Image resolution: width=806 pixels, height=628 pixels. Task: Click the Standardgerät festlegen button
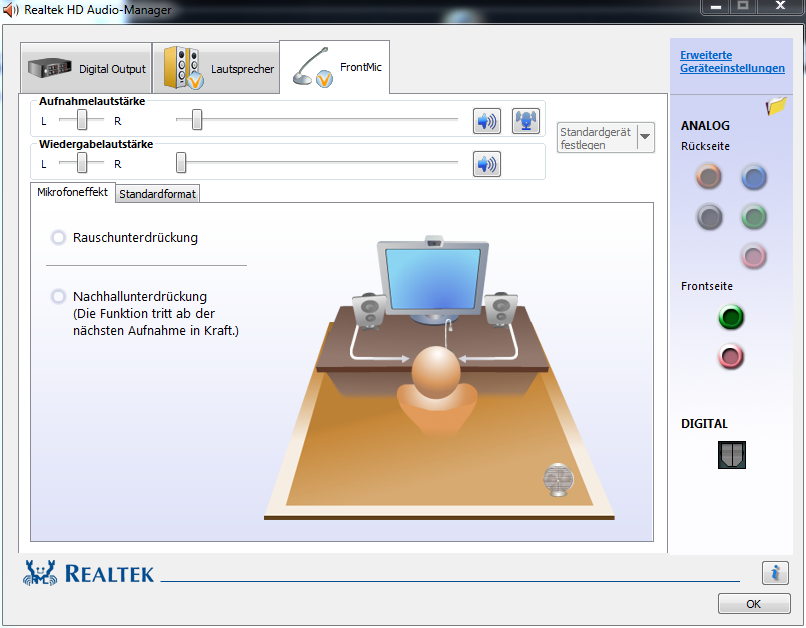click(x=597, y=138)
